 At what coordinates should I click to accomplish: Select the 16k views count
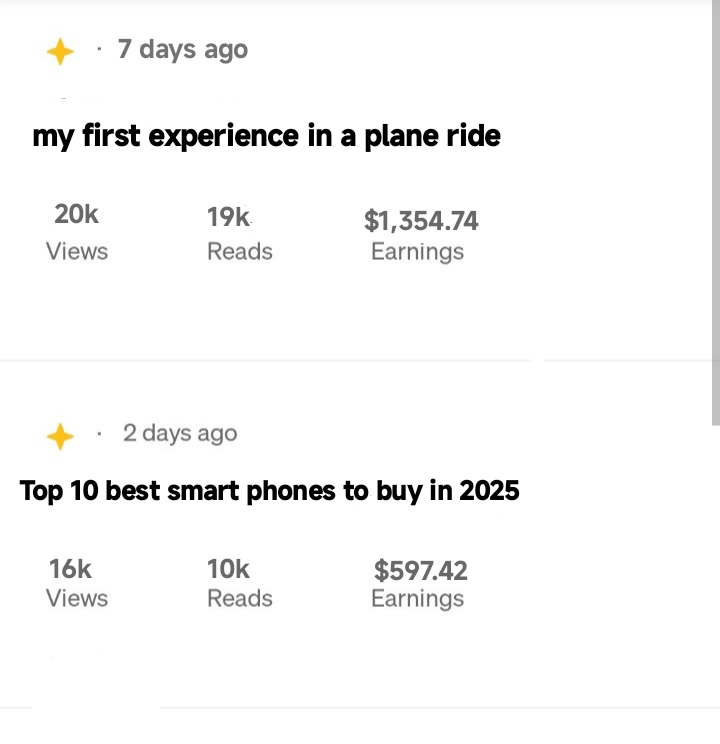click(x=70, y=569)
